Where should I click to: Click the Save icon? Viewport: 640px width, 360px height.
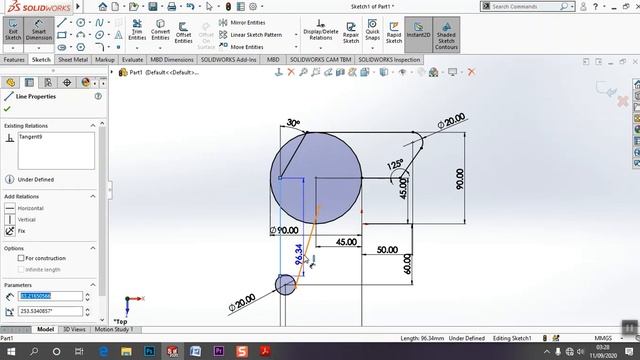pos(153,6)
